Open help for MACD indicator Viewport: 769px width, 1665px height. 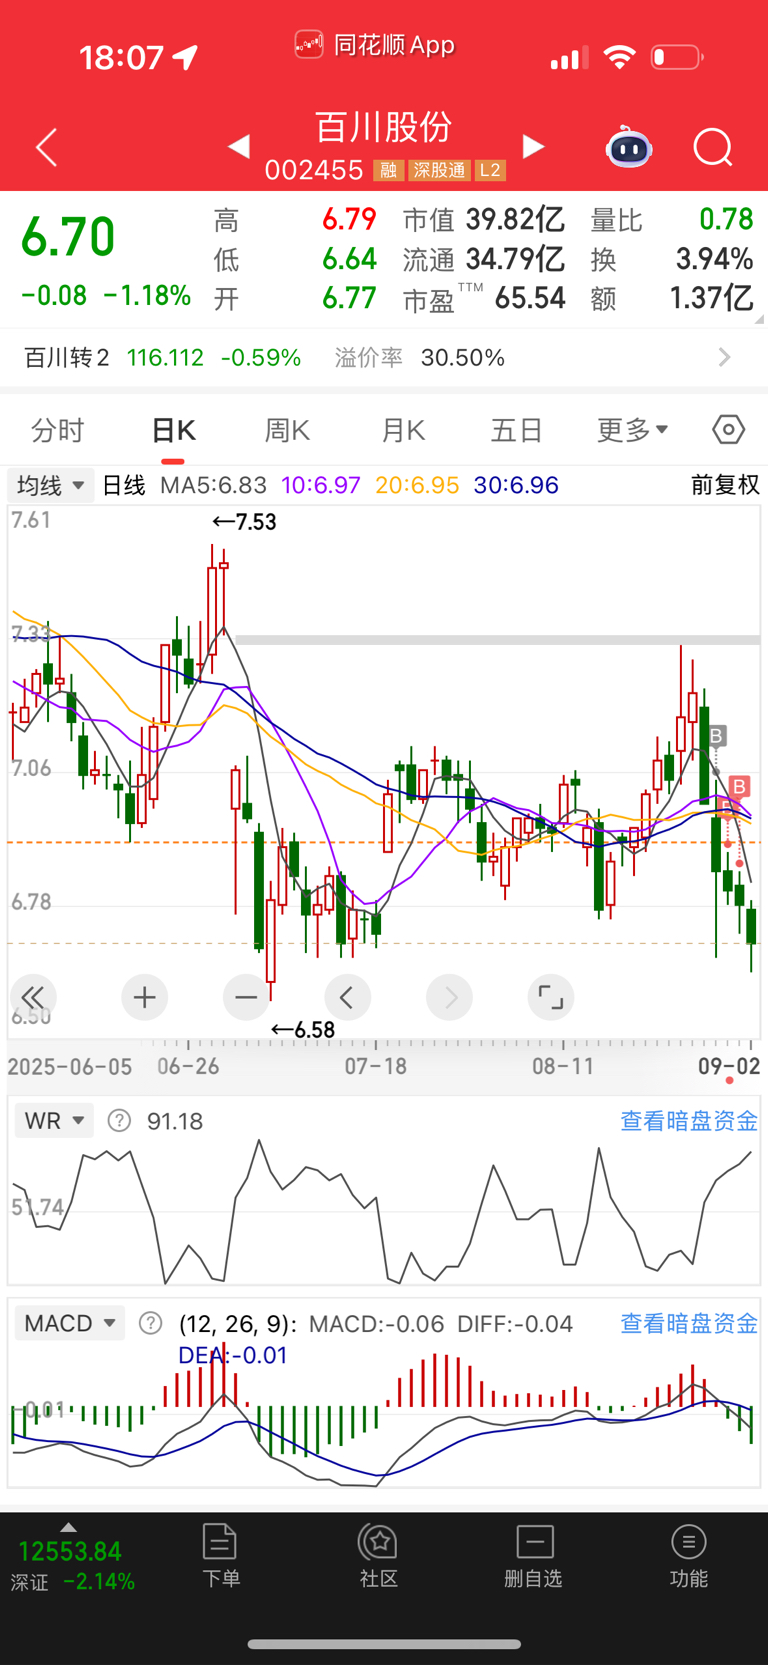tap(150, 1324)
